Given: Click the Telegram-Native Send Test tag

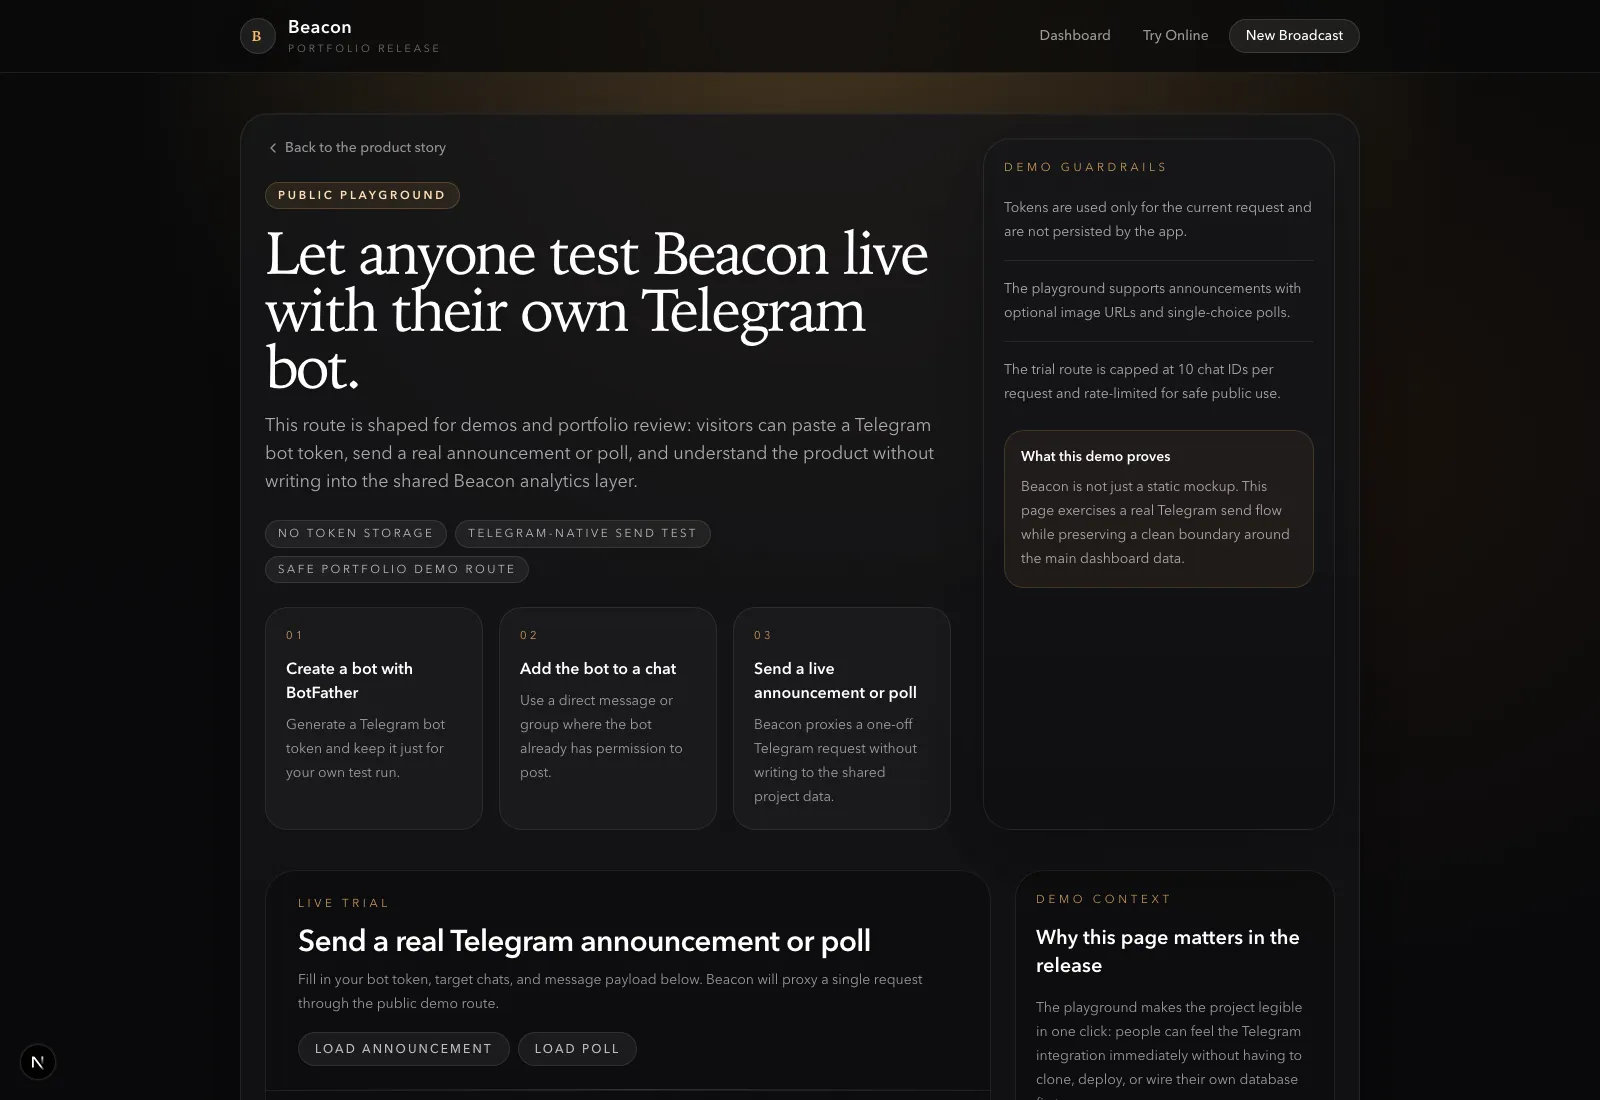Looking at the screenshot, I should click(x=582, y=533).
